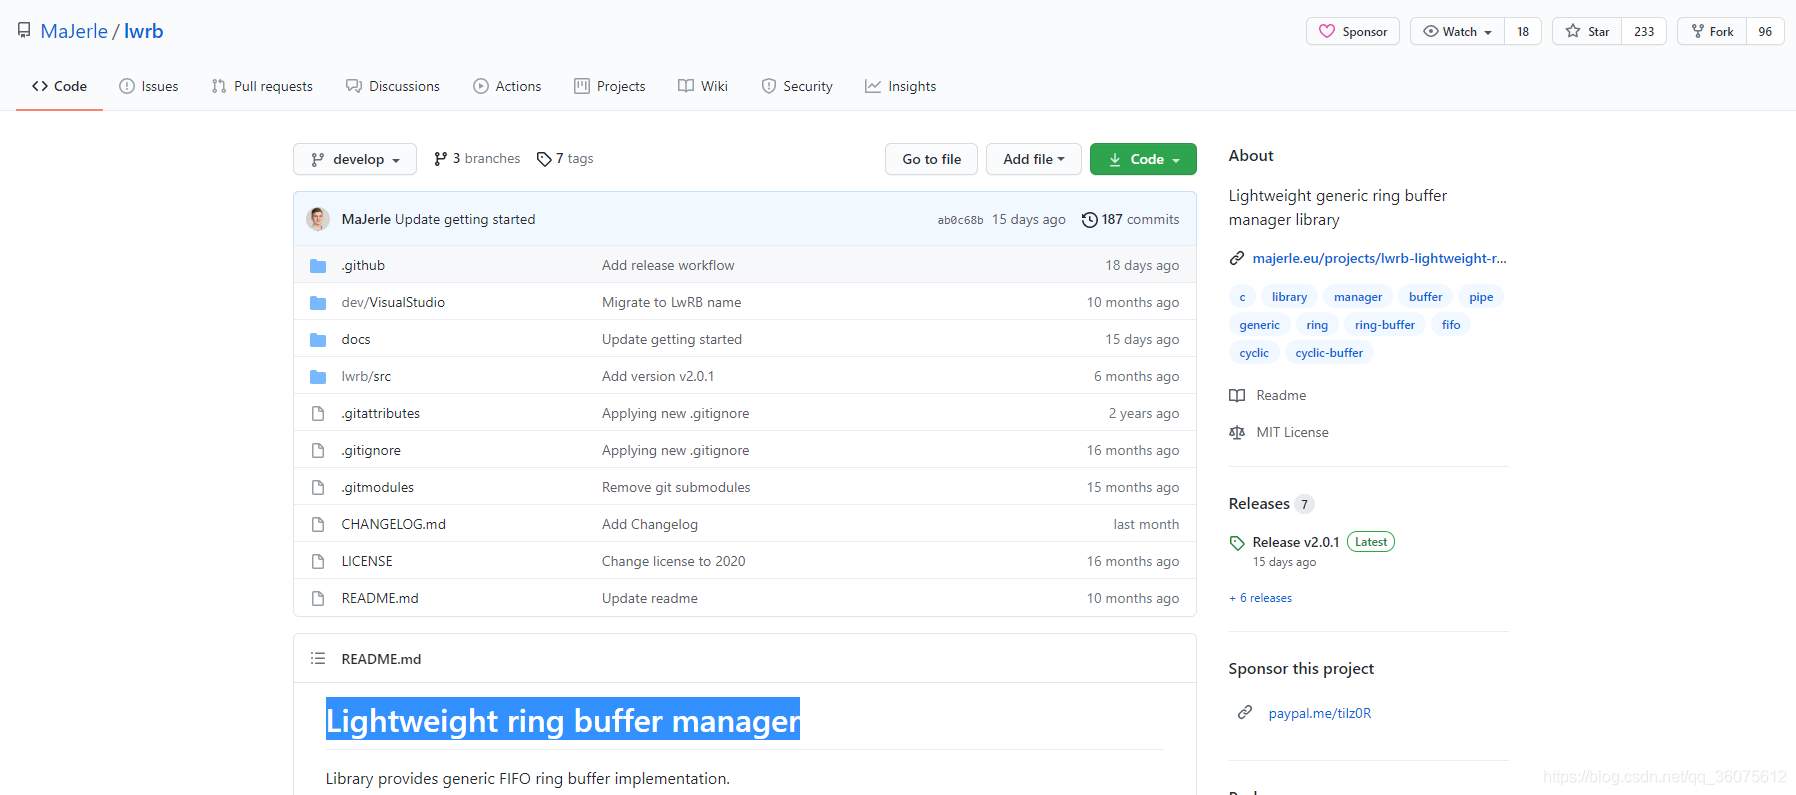Open README table of contents list icon
Viewport: 1796px width, 795px height.
(x=318, y=658)
